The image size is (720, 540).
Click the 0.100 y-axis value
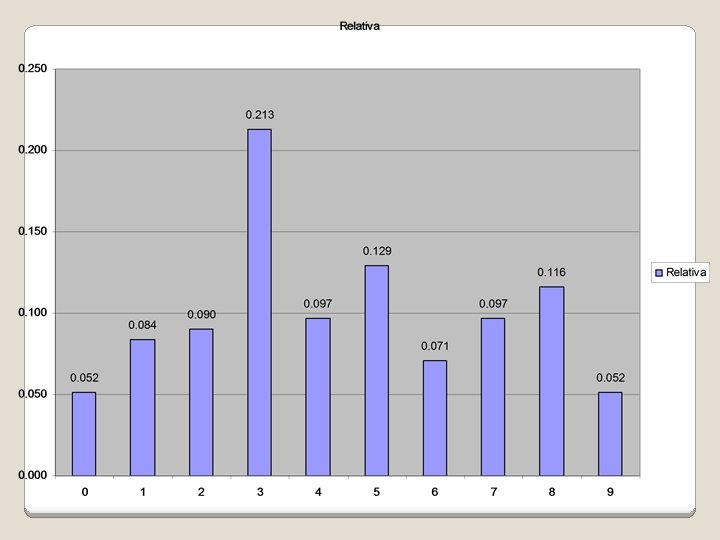coord(33,312)
